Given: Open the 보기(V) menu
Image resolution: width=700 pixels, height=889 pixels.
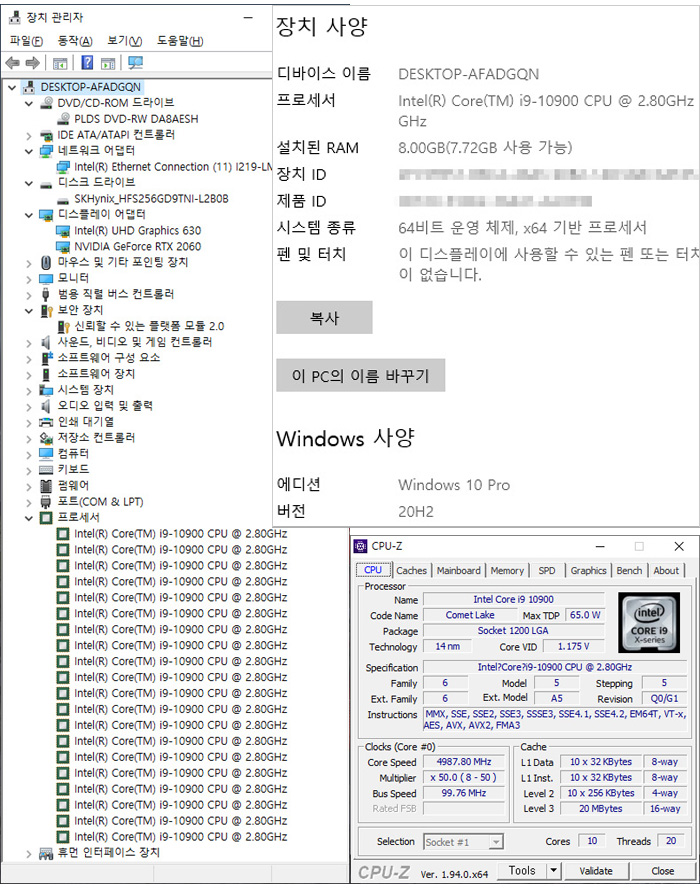Looking at the screenshot, I should pos(125,41).
